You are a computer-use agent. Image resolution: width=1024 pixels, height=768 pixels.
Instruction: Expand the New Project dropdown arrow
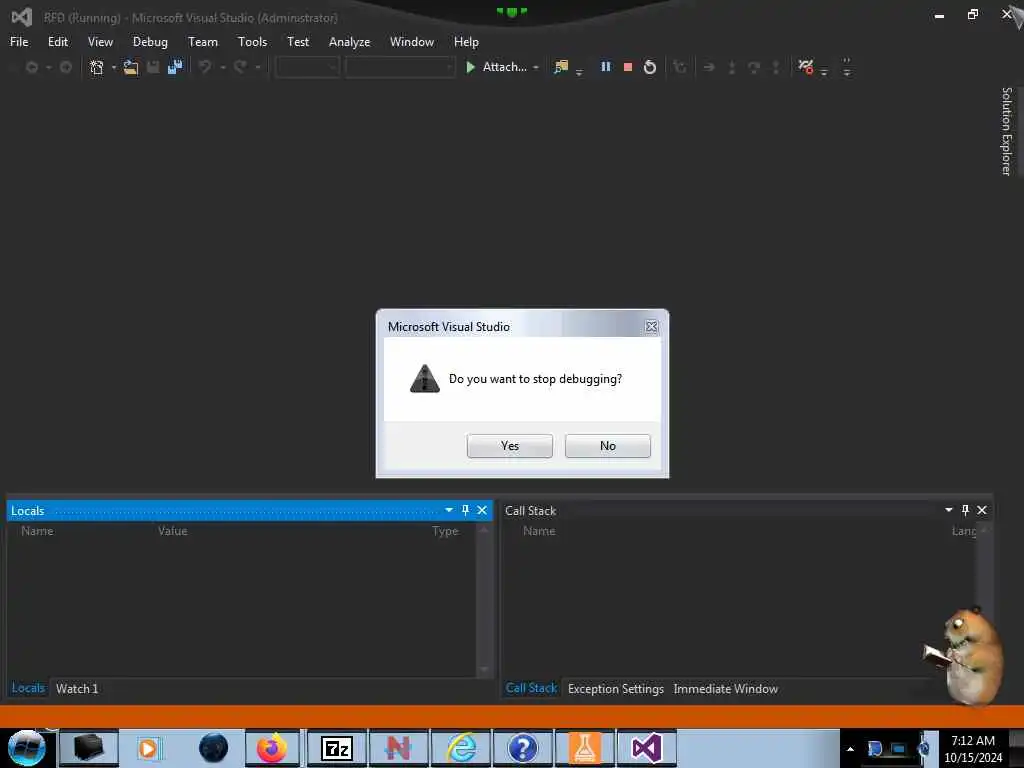[x=114, y=67]
